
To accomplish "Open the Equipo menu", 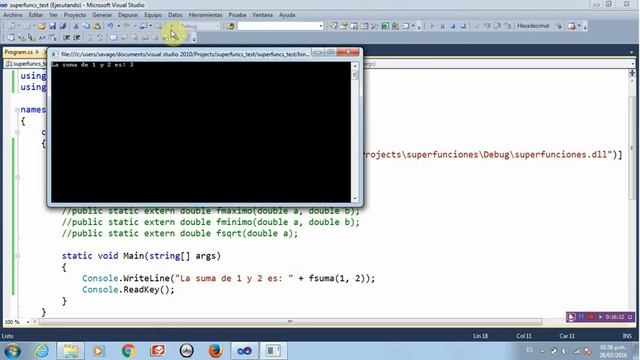I will pos(153,15).
